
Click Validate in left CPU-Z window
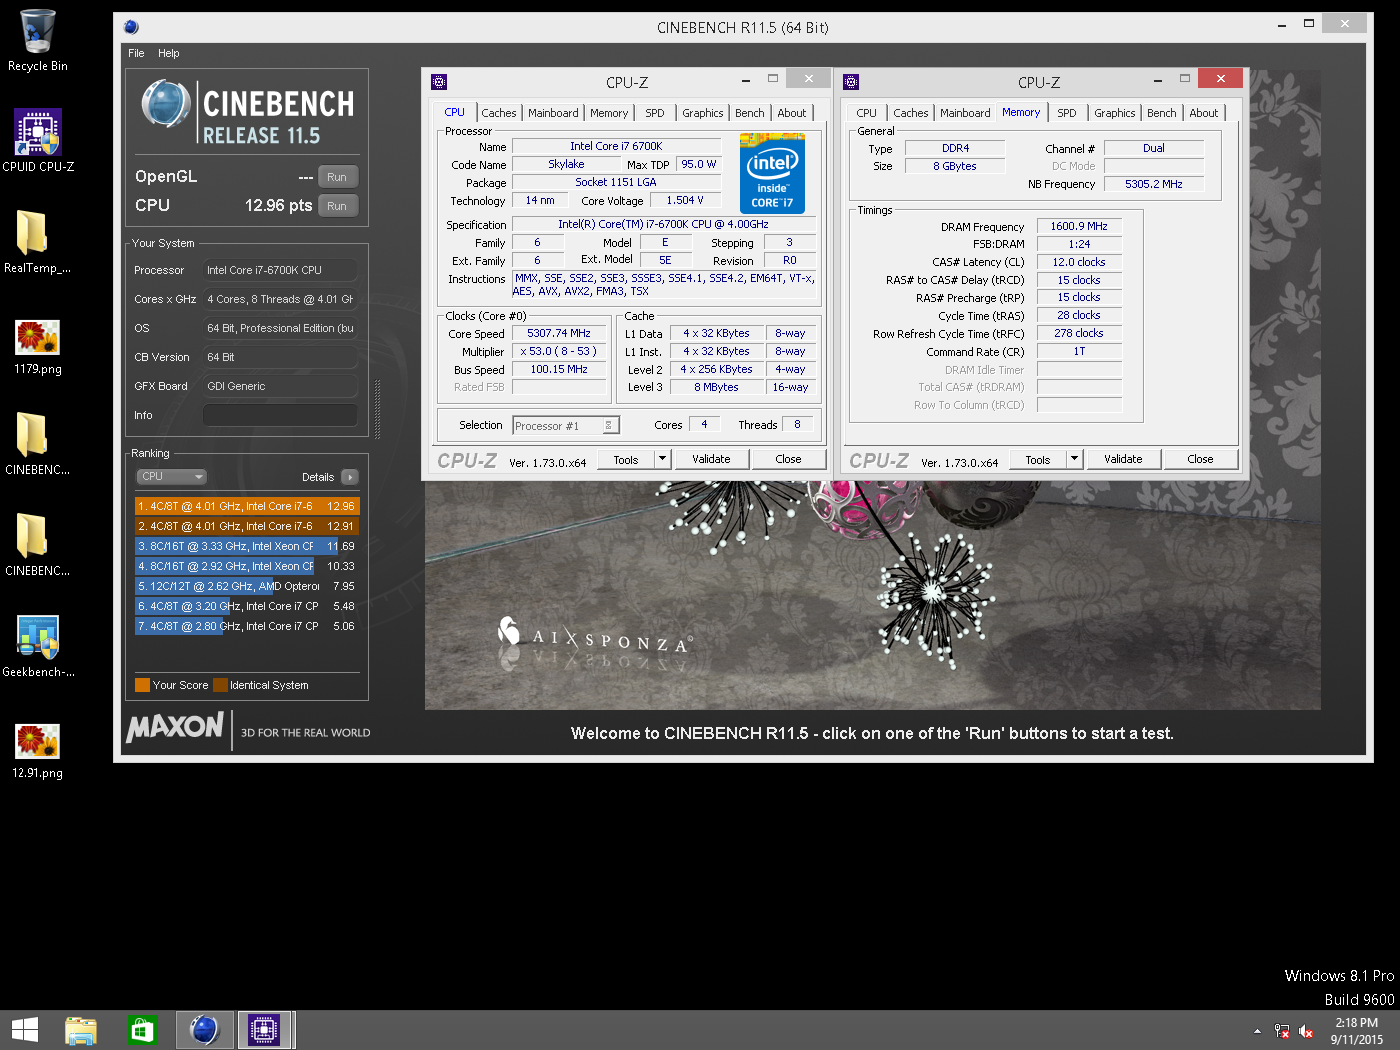711,459
